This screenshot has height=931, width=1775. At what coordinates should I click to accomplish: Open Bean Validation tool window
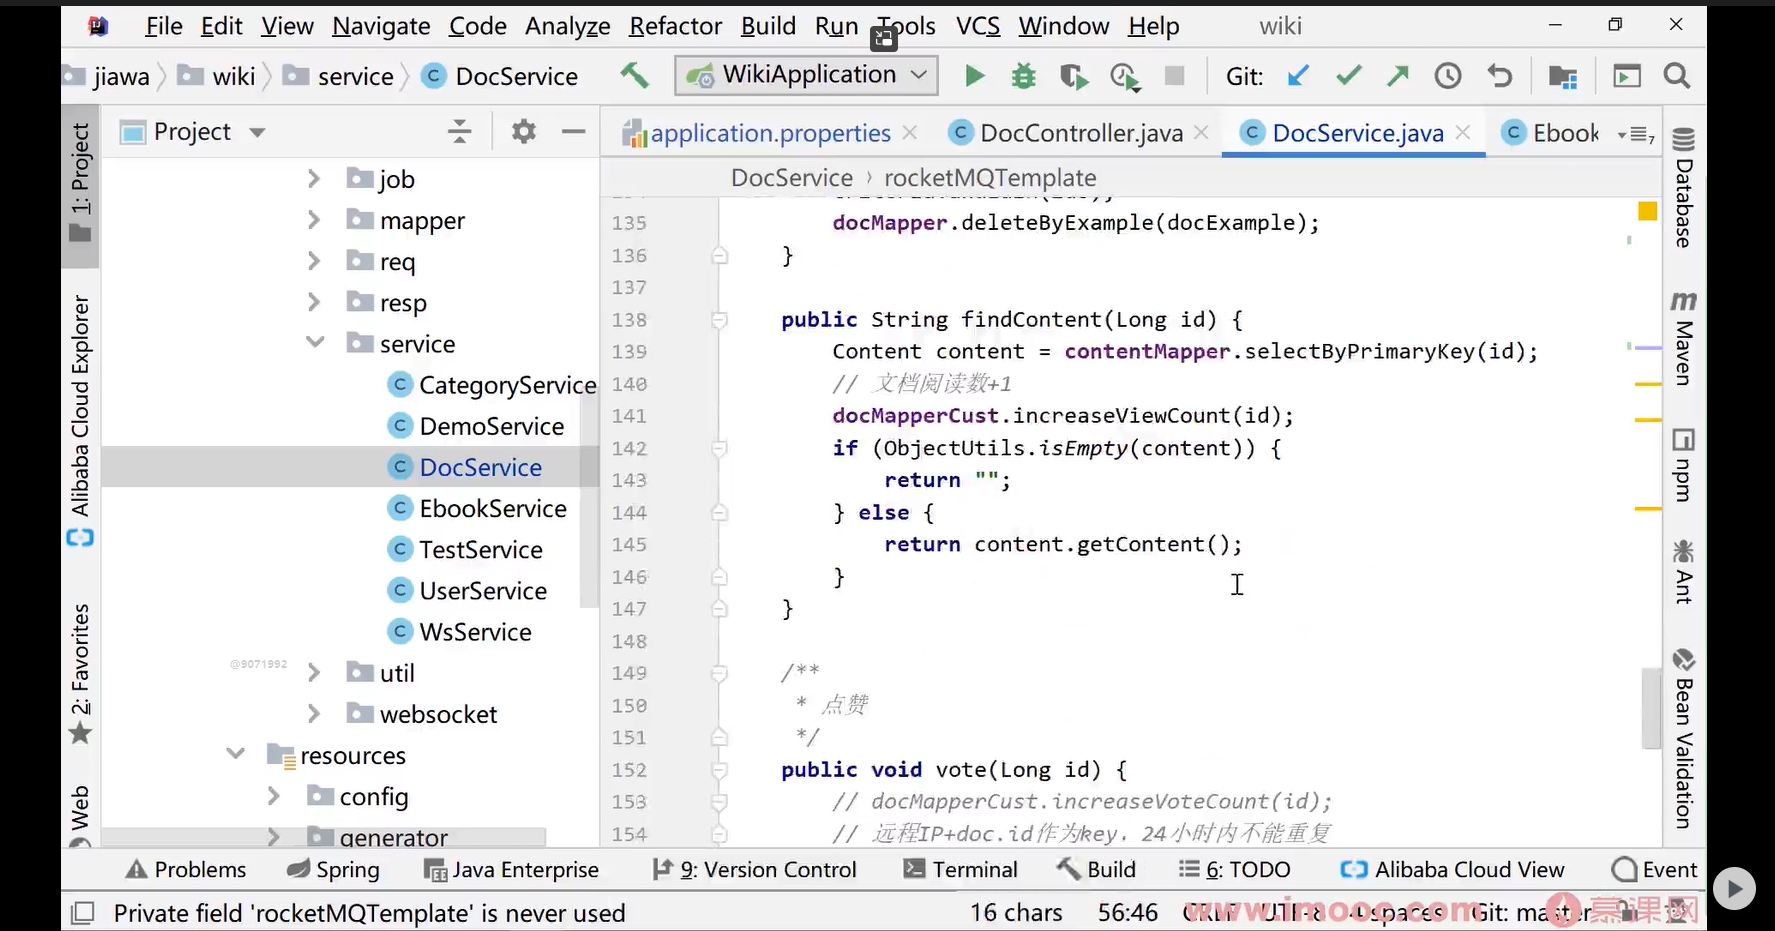pos(1684,738)
